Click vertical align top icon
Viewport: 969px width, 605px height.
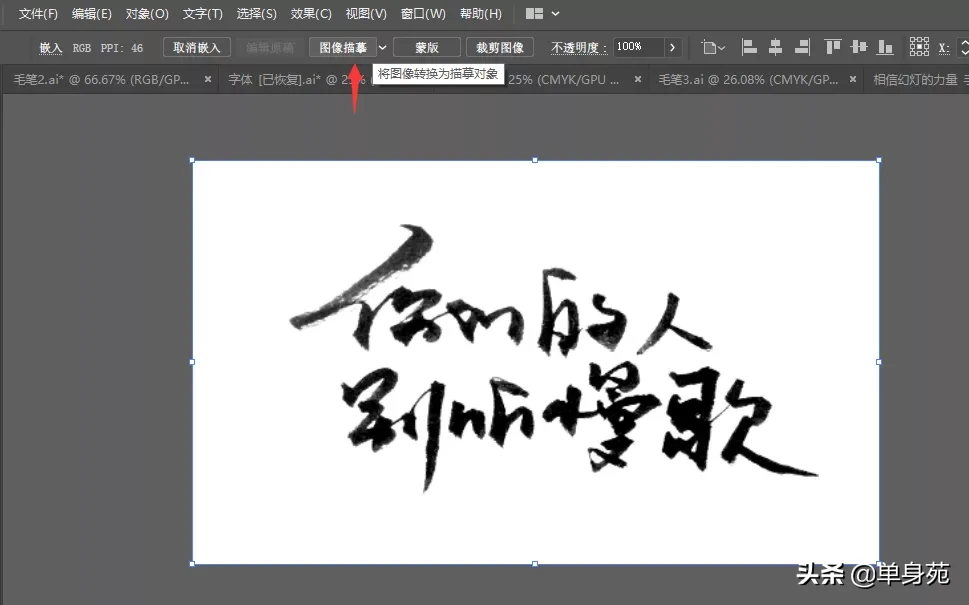[832, 47]
